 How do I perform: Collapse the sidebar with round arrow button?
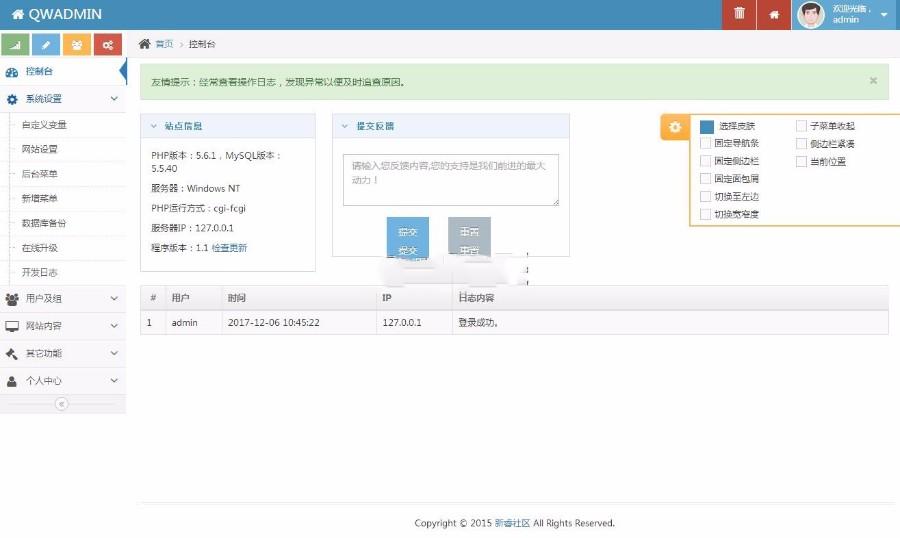[61, 404]
